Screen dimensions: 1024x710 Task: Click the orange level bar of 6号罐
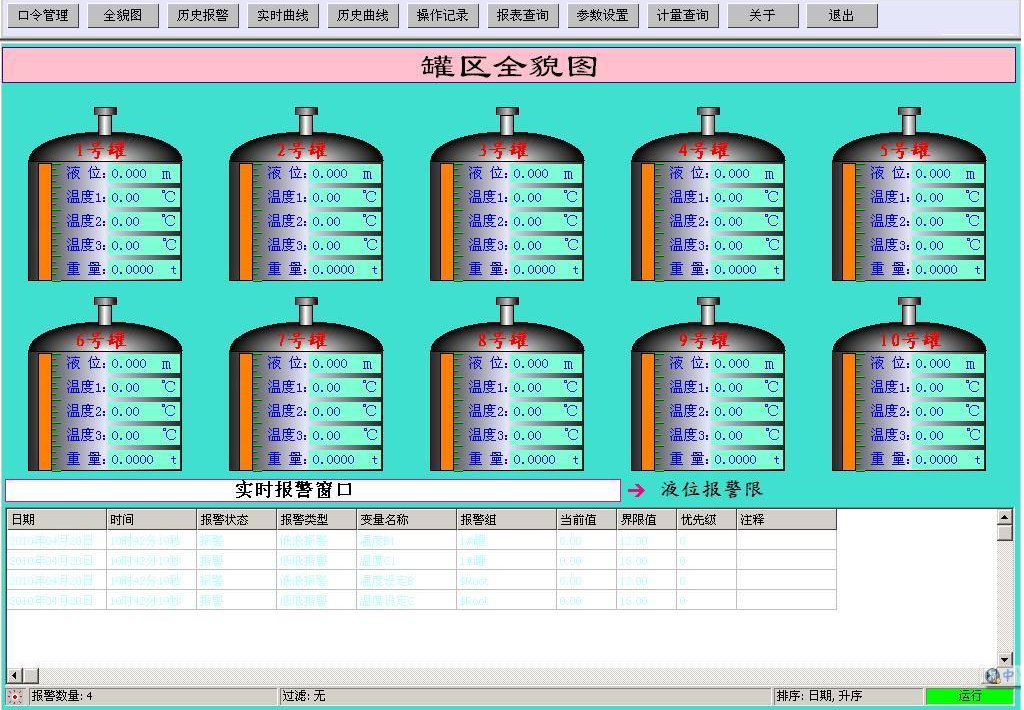point(45,411)
